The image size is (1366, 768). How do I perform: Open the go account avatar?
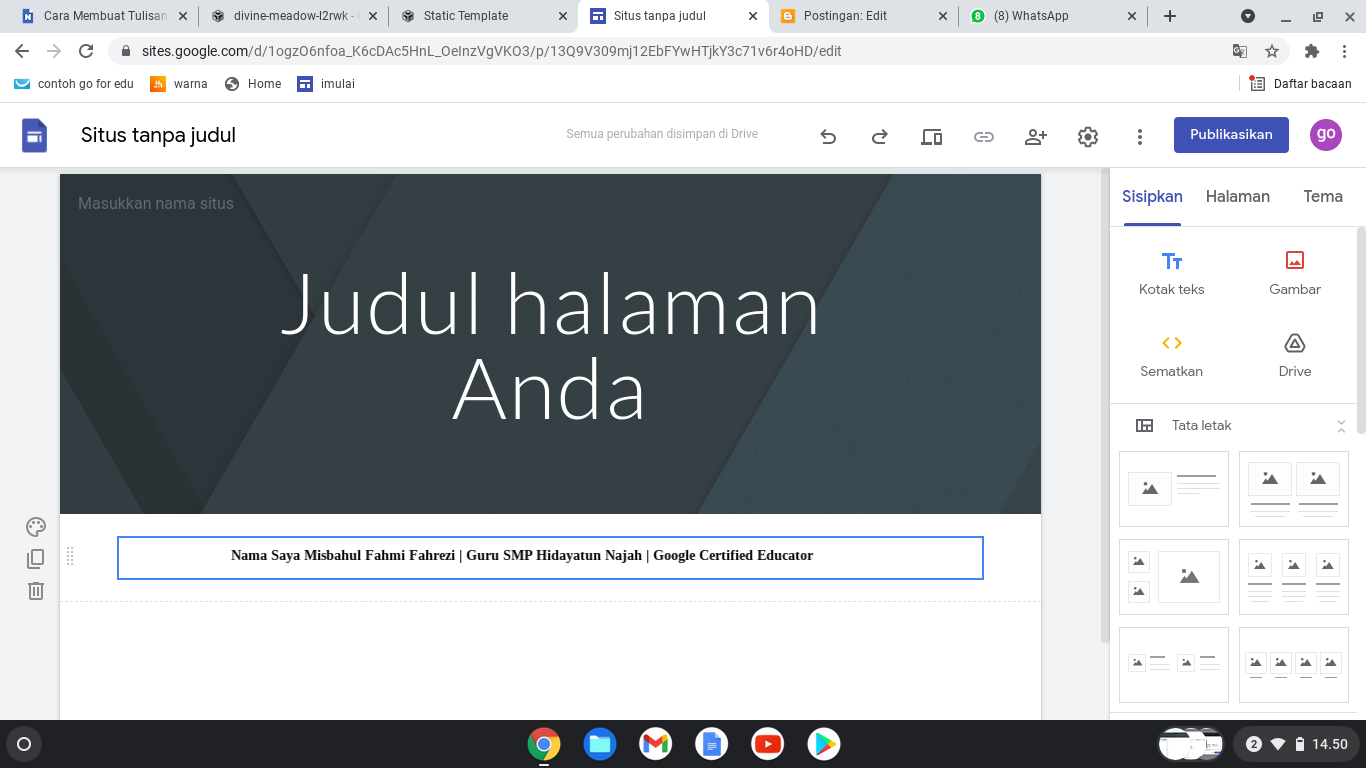1326,135
